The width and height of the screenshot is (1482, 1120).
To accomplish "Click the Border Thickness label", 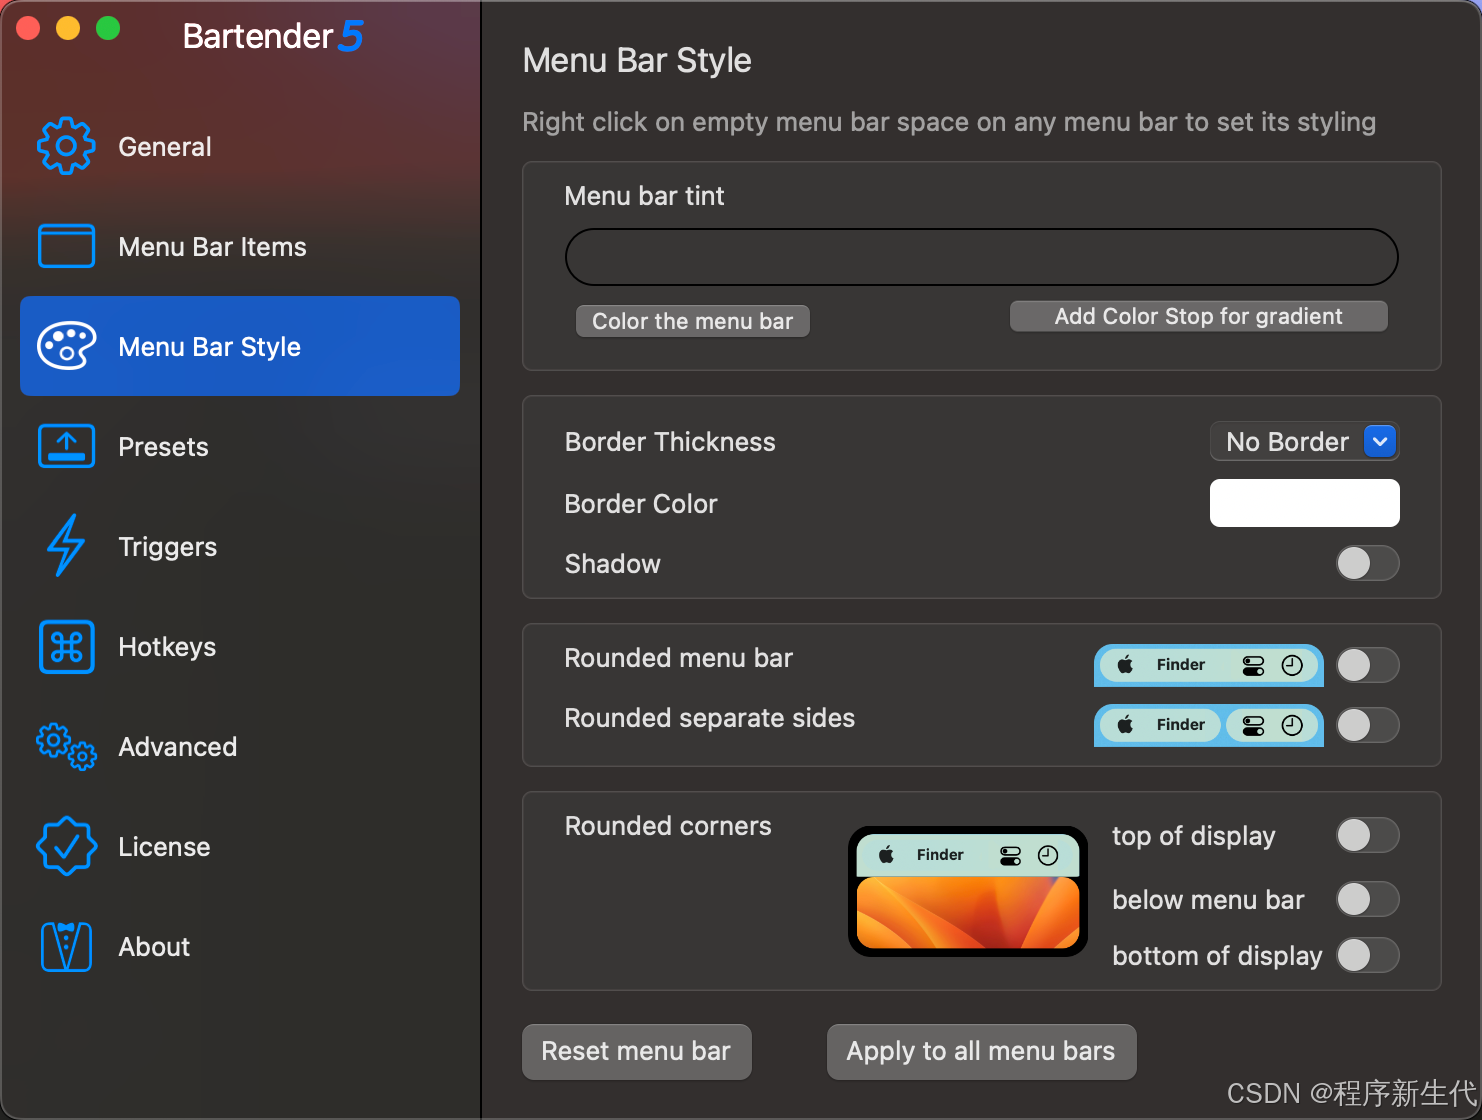I will (670, 442).
